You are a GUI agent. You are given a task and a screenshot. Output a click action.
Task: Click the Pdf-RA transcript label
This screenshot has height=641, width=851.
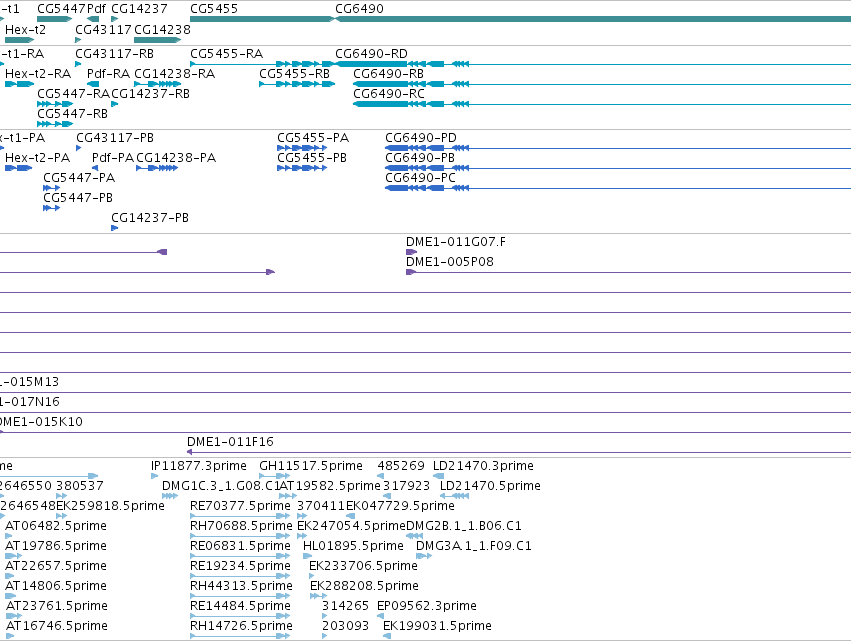109,73
